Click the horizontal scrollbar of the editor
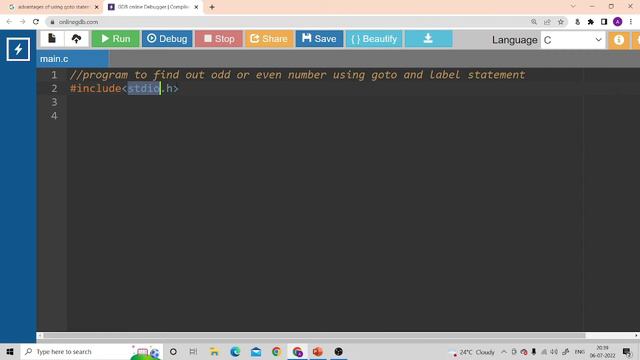 tap(314, 336)
